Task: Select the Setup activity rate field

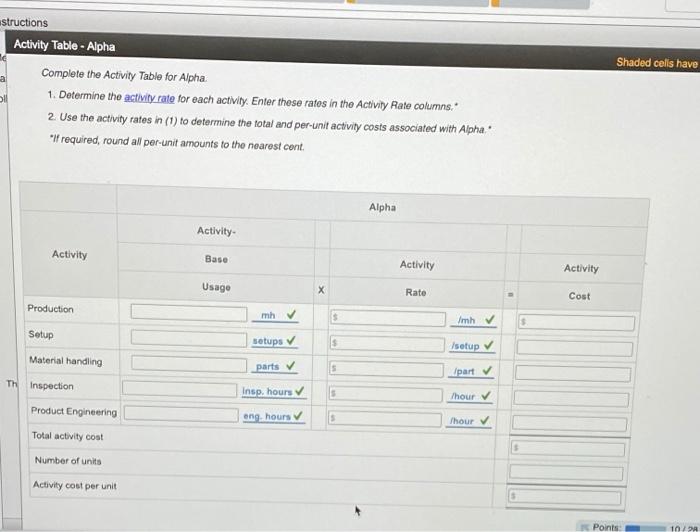Action: 387,344
